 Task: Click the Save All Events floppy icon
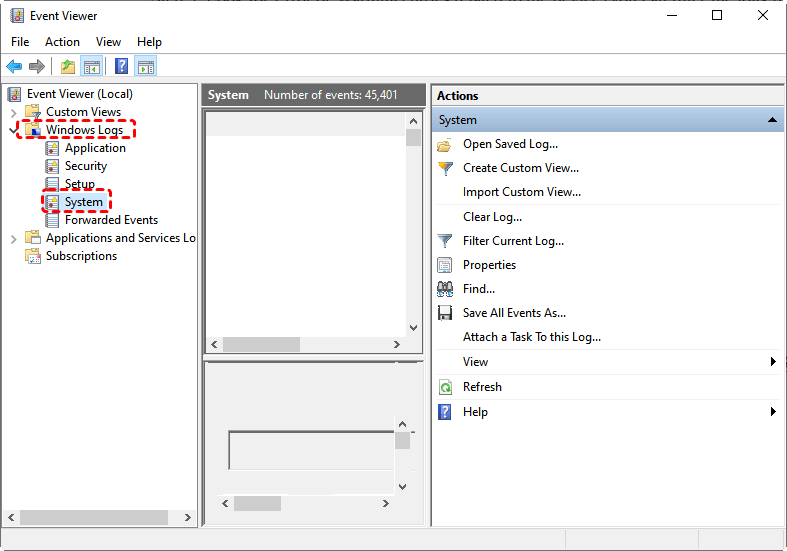point(445,313)
